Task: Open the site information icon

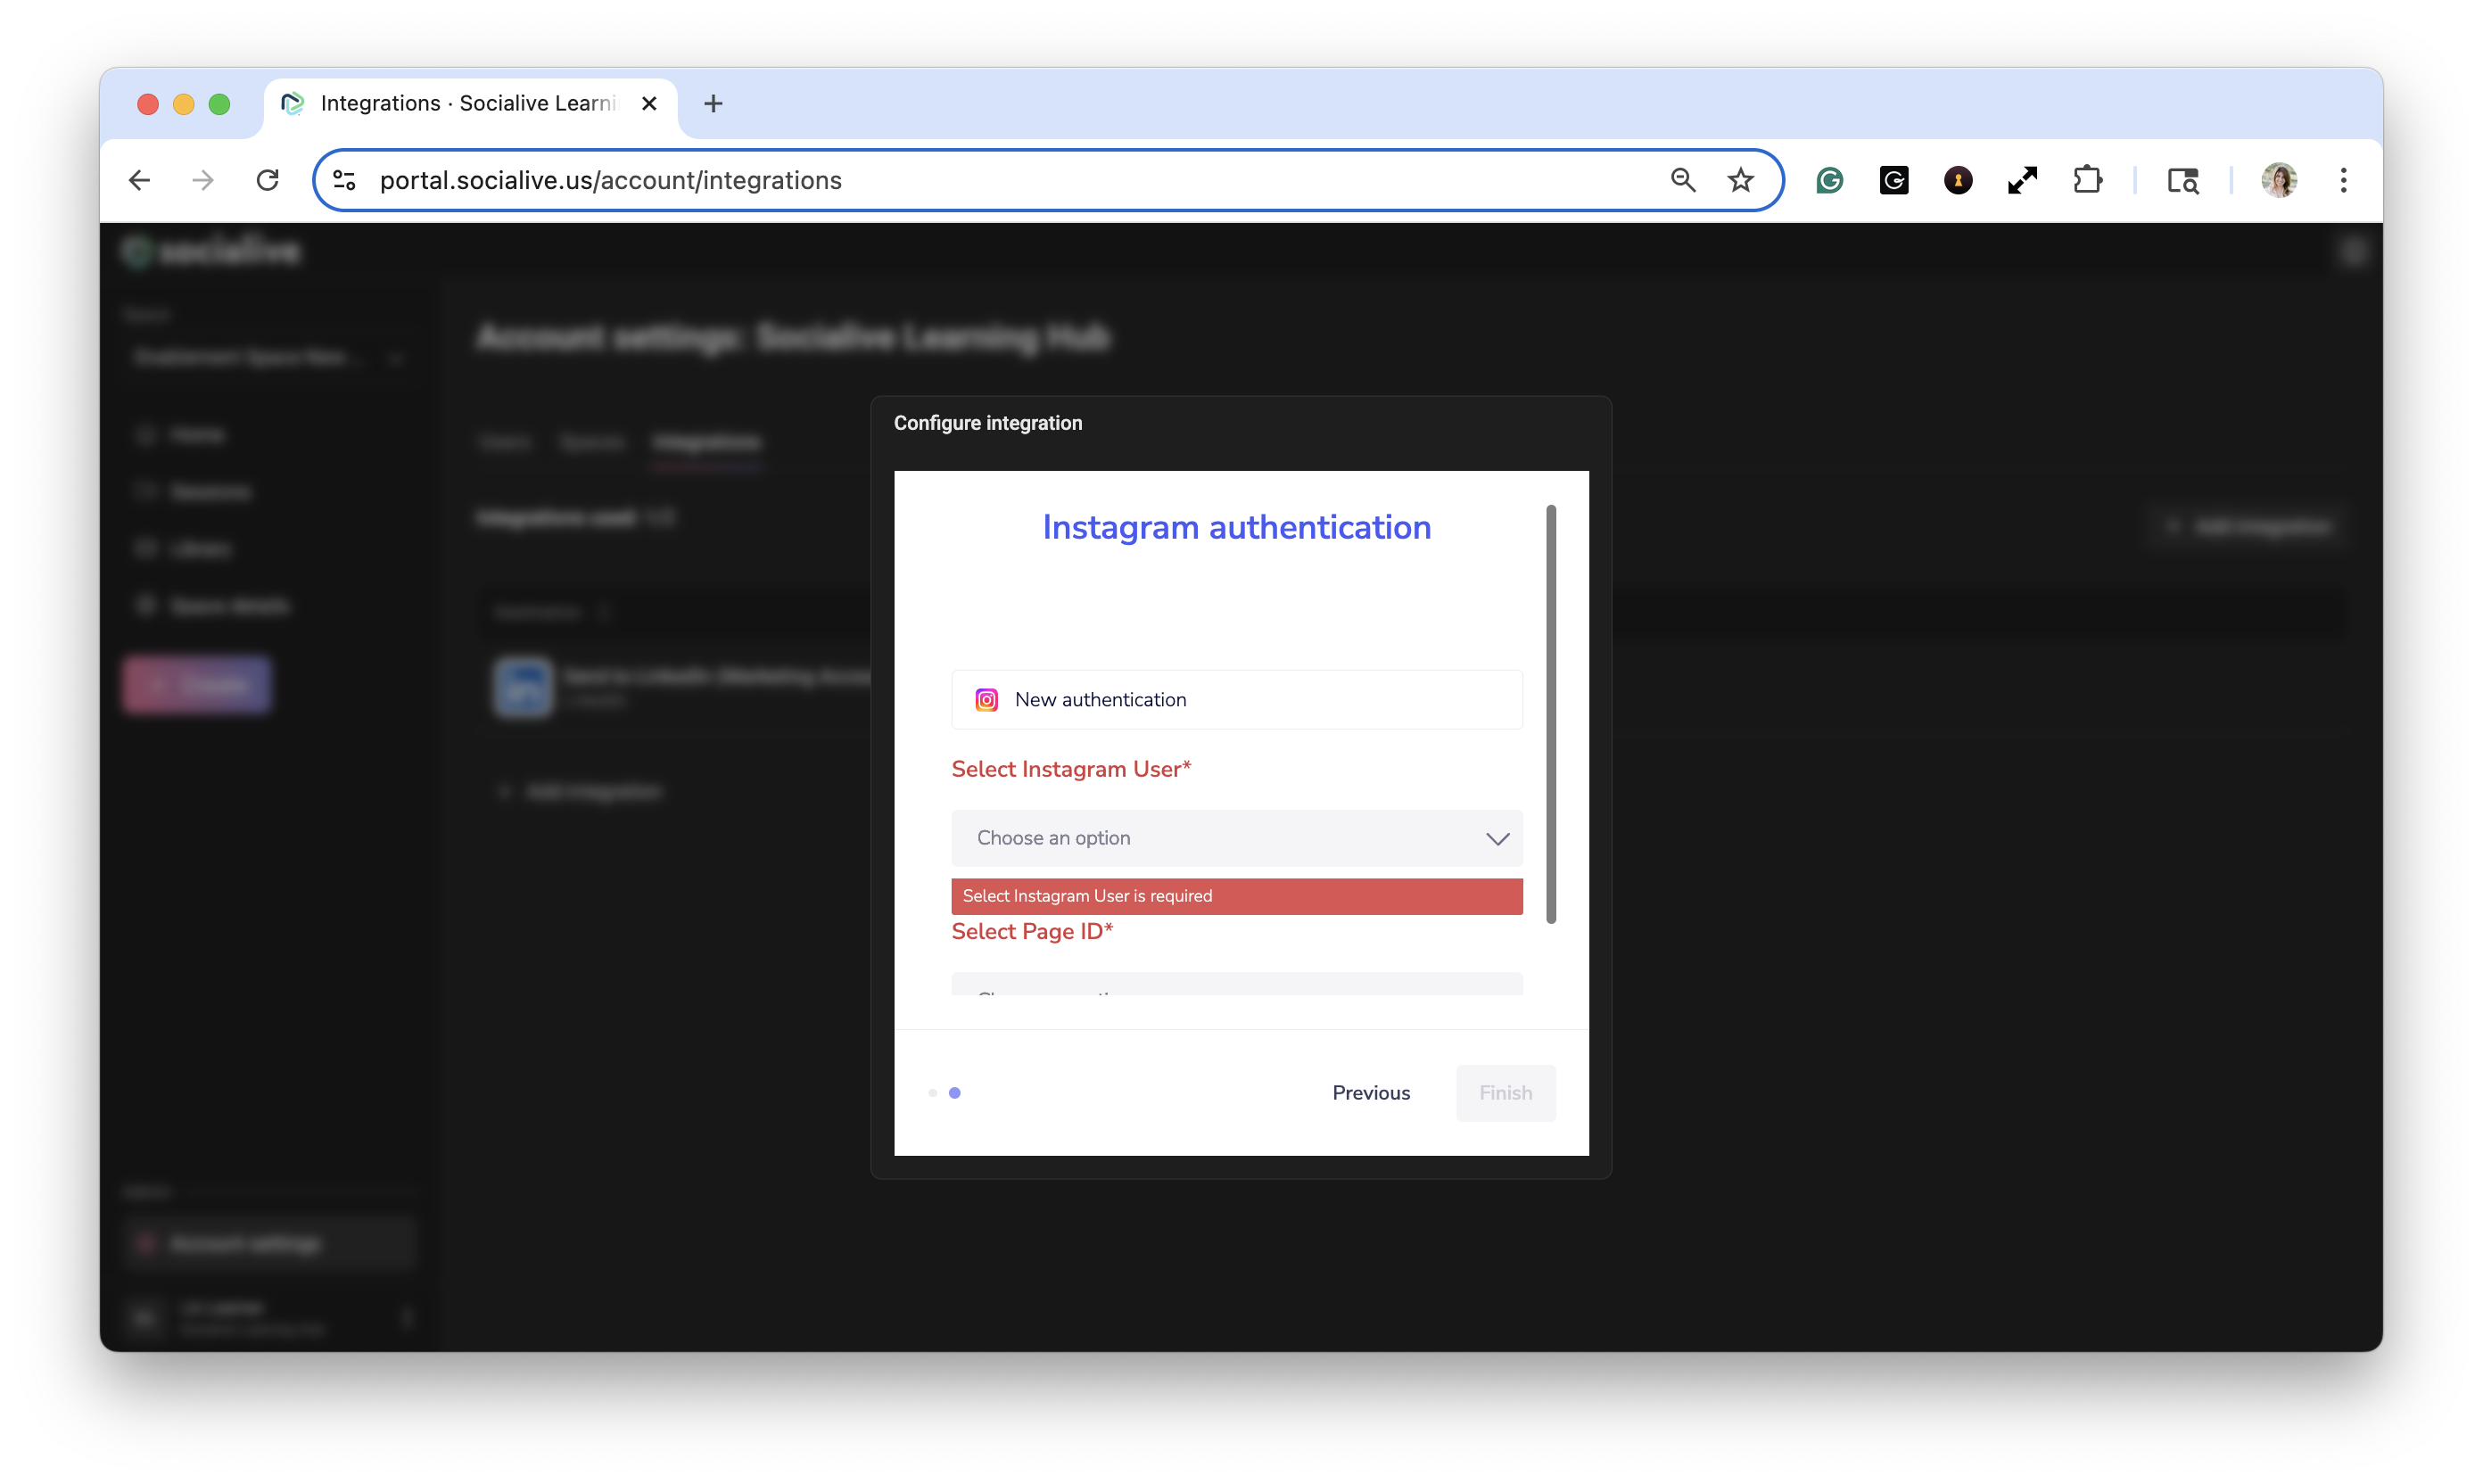Action: tap(344, 180)
